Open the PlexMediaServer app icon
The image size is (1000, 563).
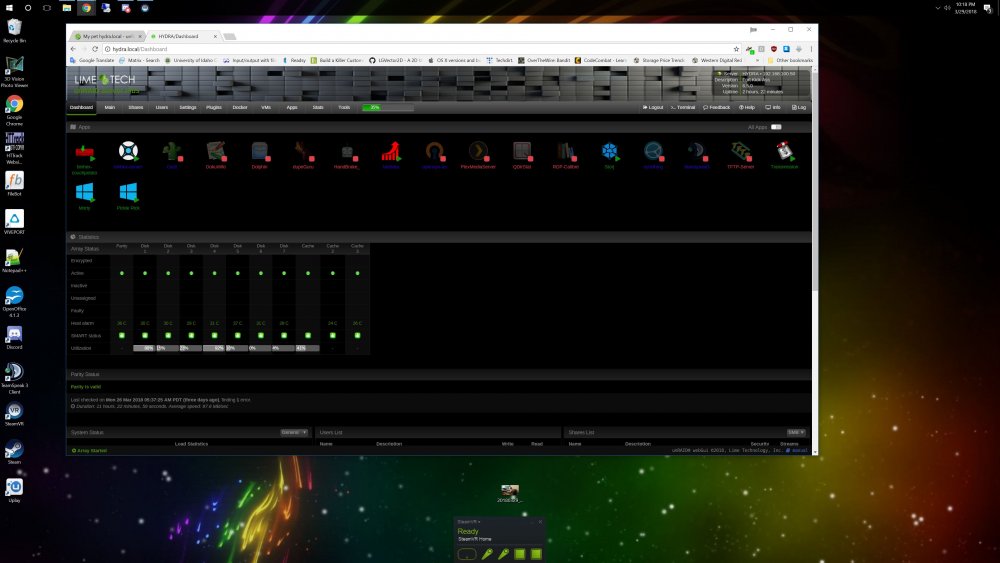coord(478,151)
